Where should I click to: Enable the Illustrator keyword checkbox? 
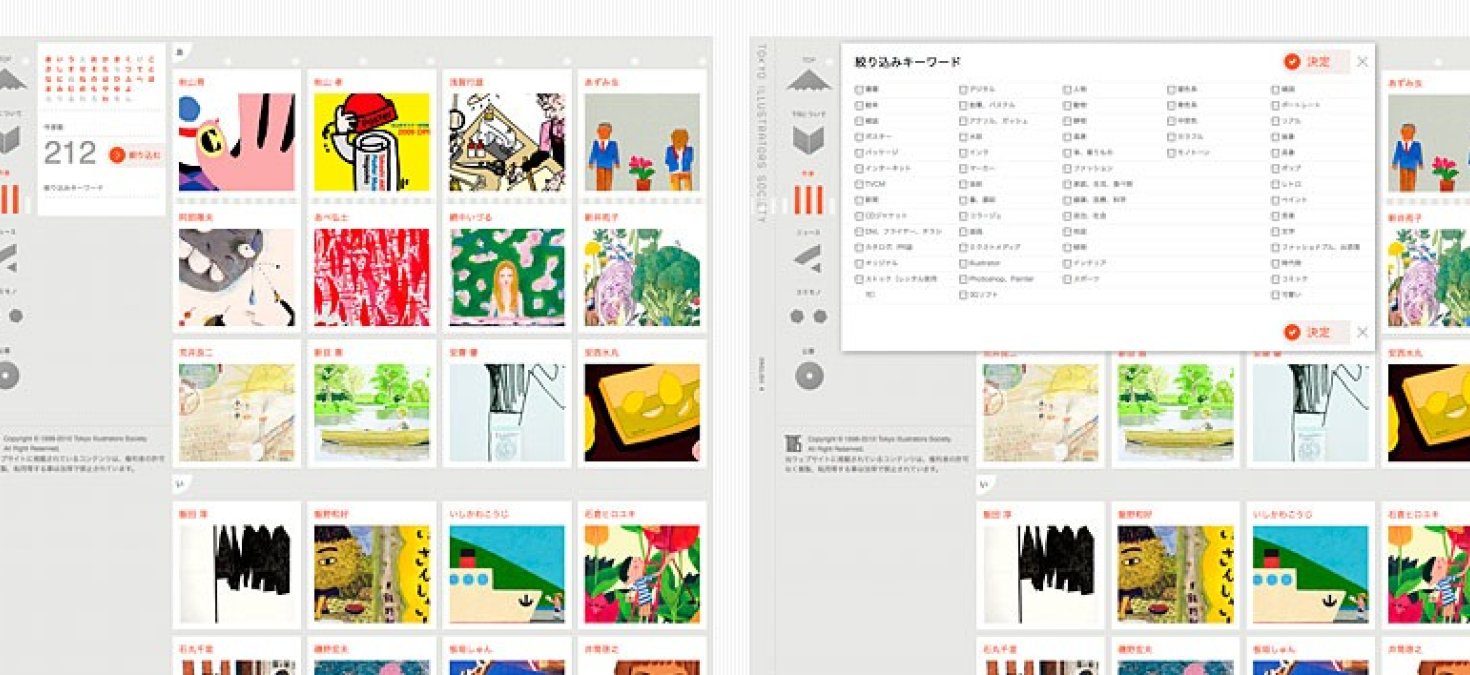pyautogui.click(x=964, y=263)
